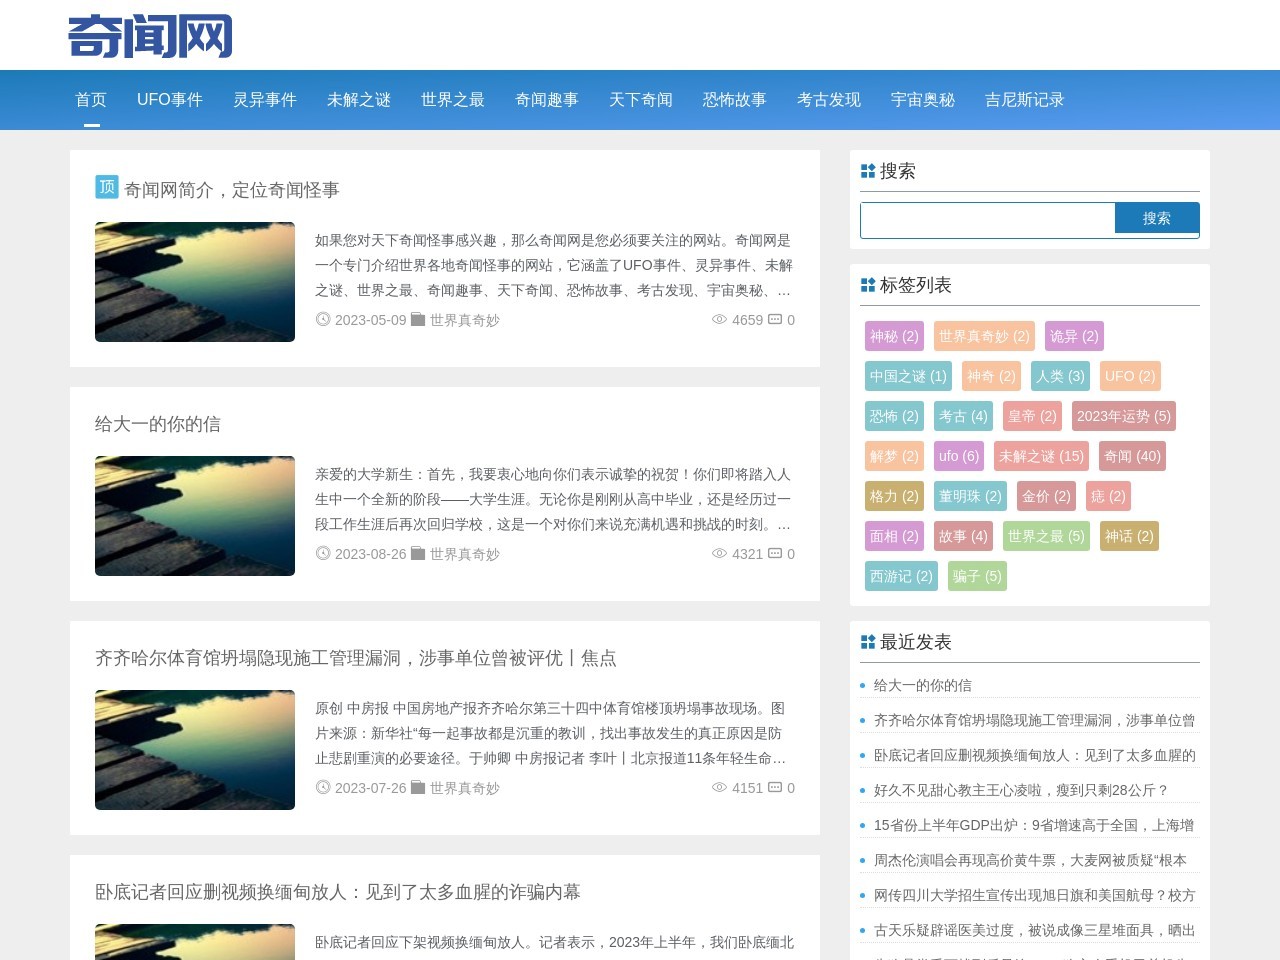Click the comment icon next to 4321 views
The width and height of the screenshot is (1280, 960).
click(775, 554)
